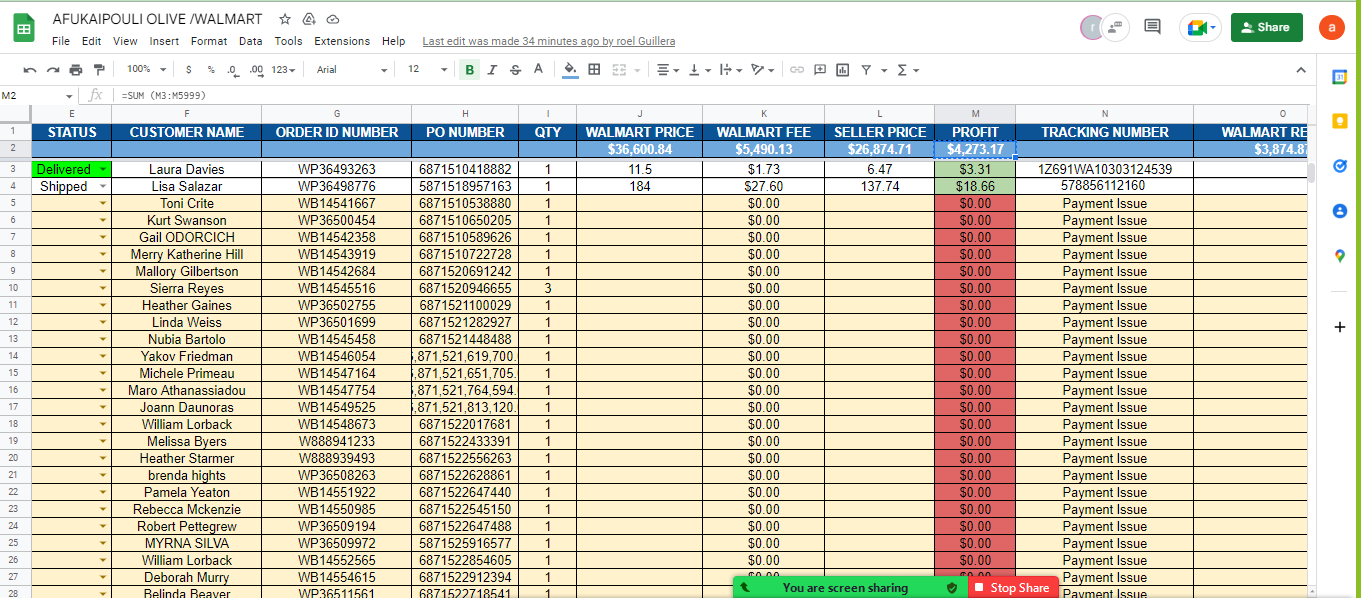
Task: Open the Arial font dropdown
Action: tap(351, 70)
